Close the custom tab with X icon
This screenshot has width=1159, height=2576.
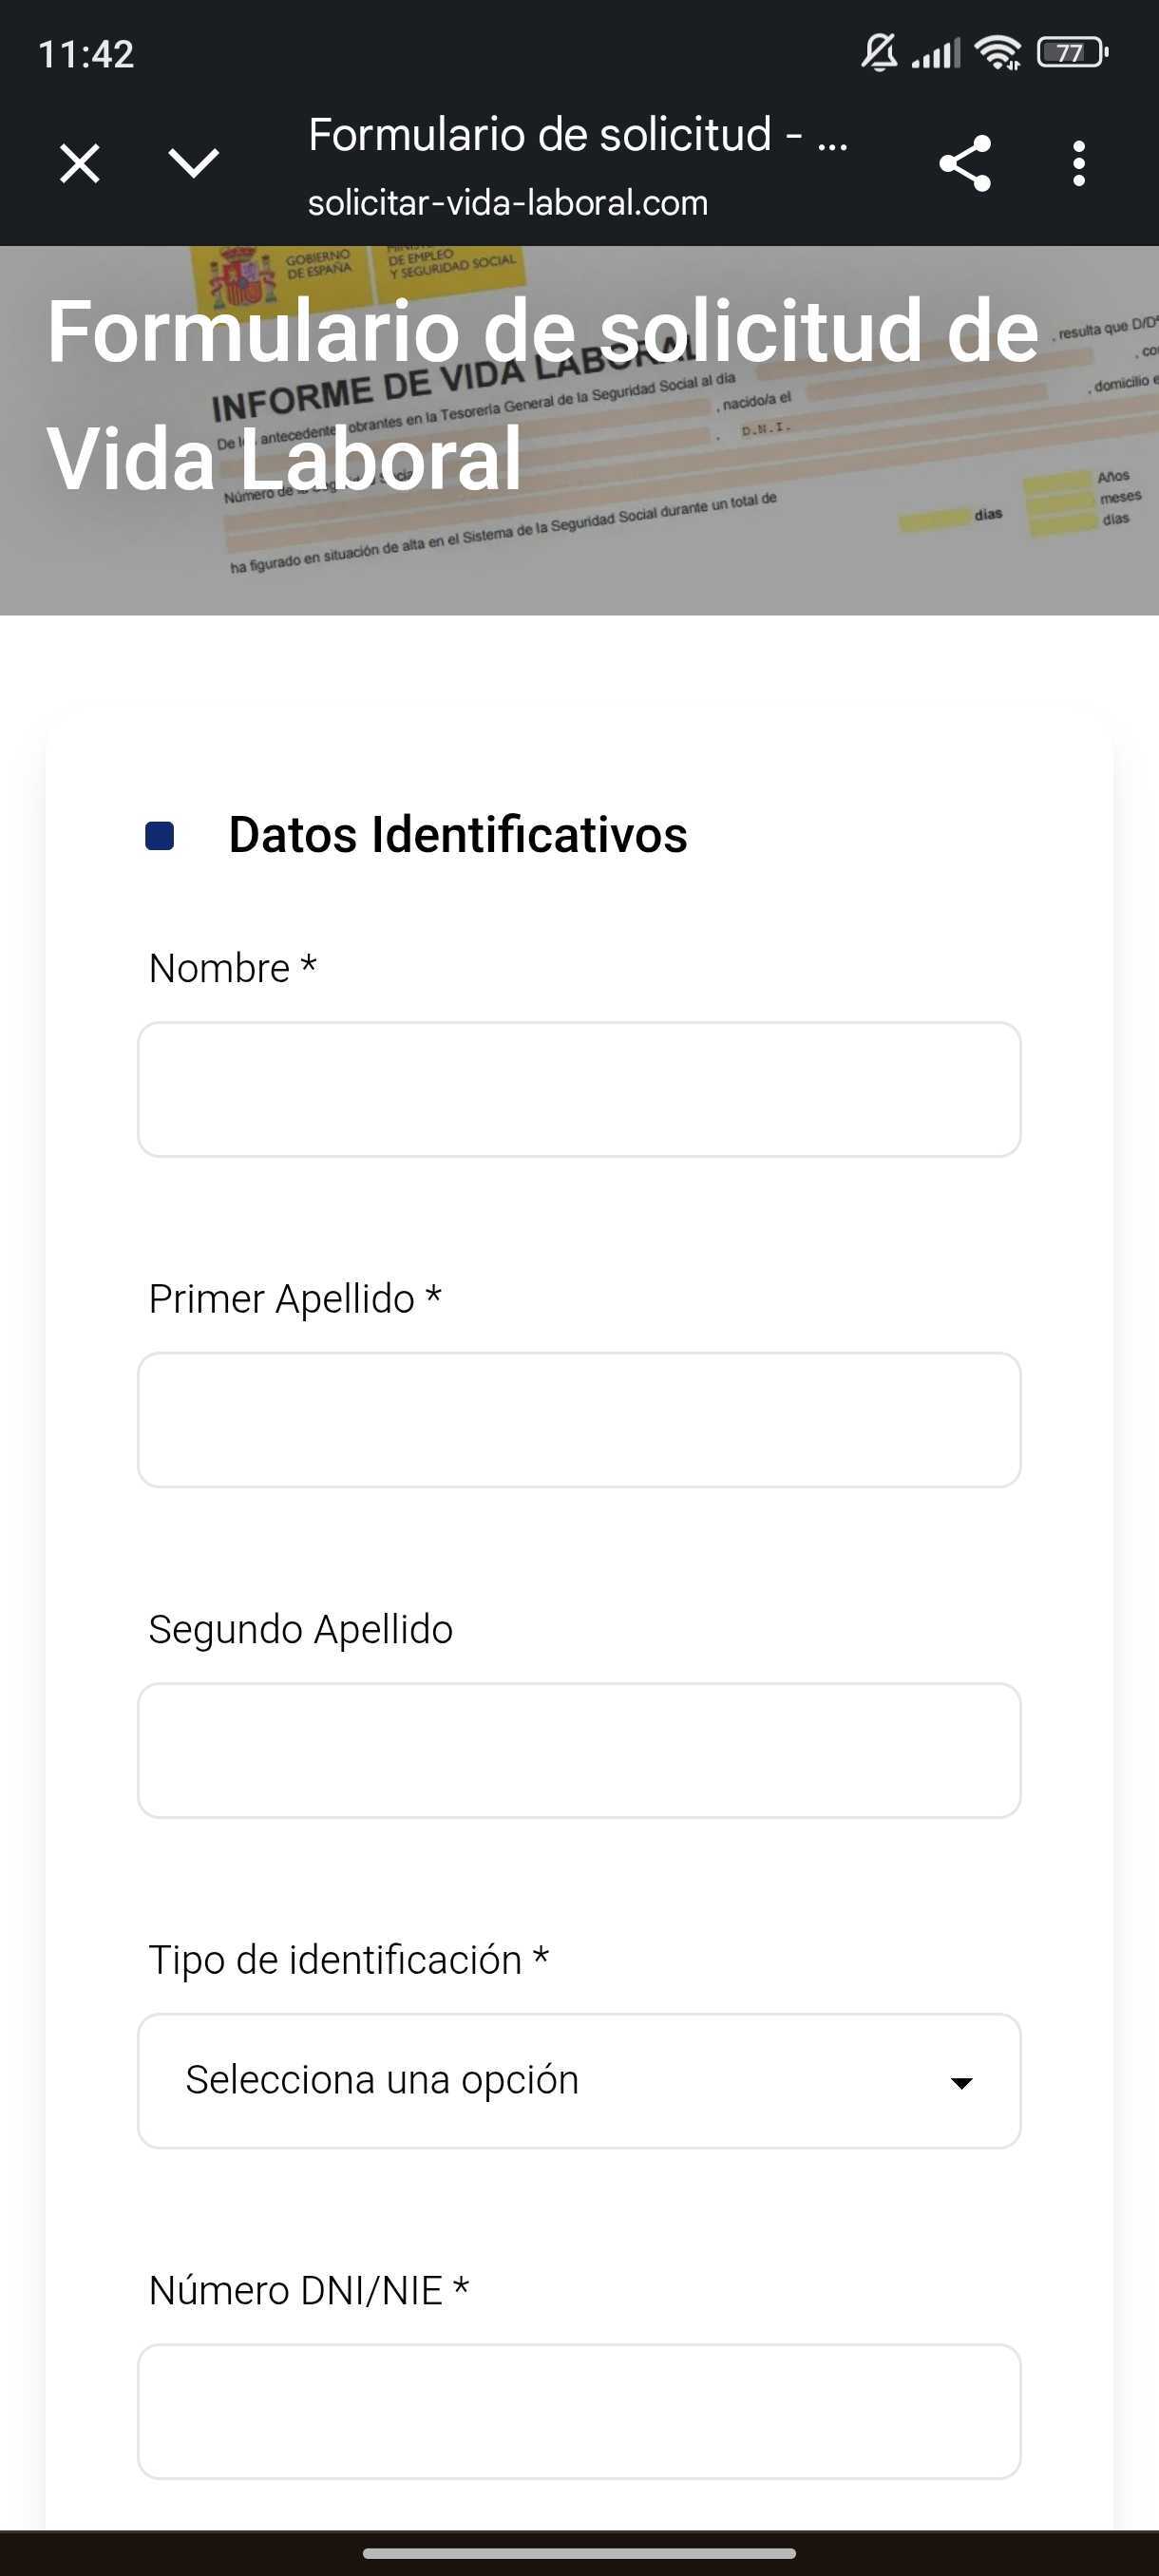pyautogui.click(x=80, y=163)
